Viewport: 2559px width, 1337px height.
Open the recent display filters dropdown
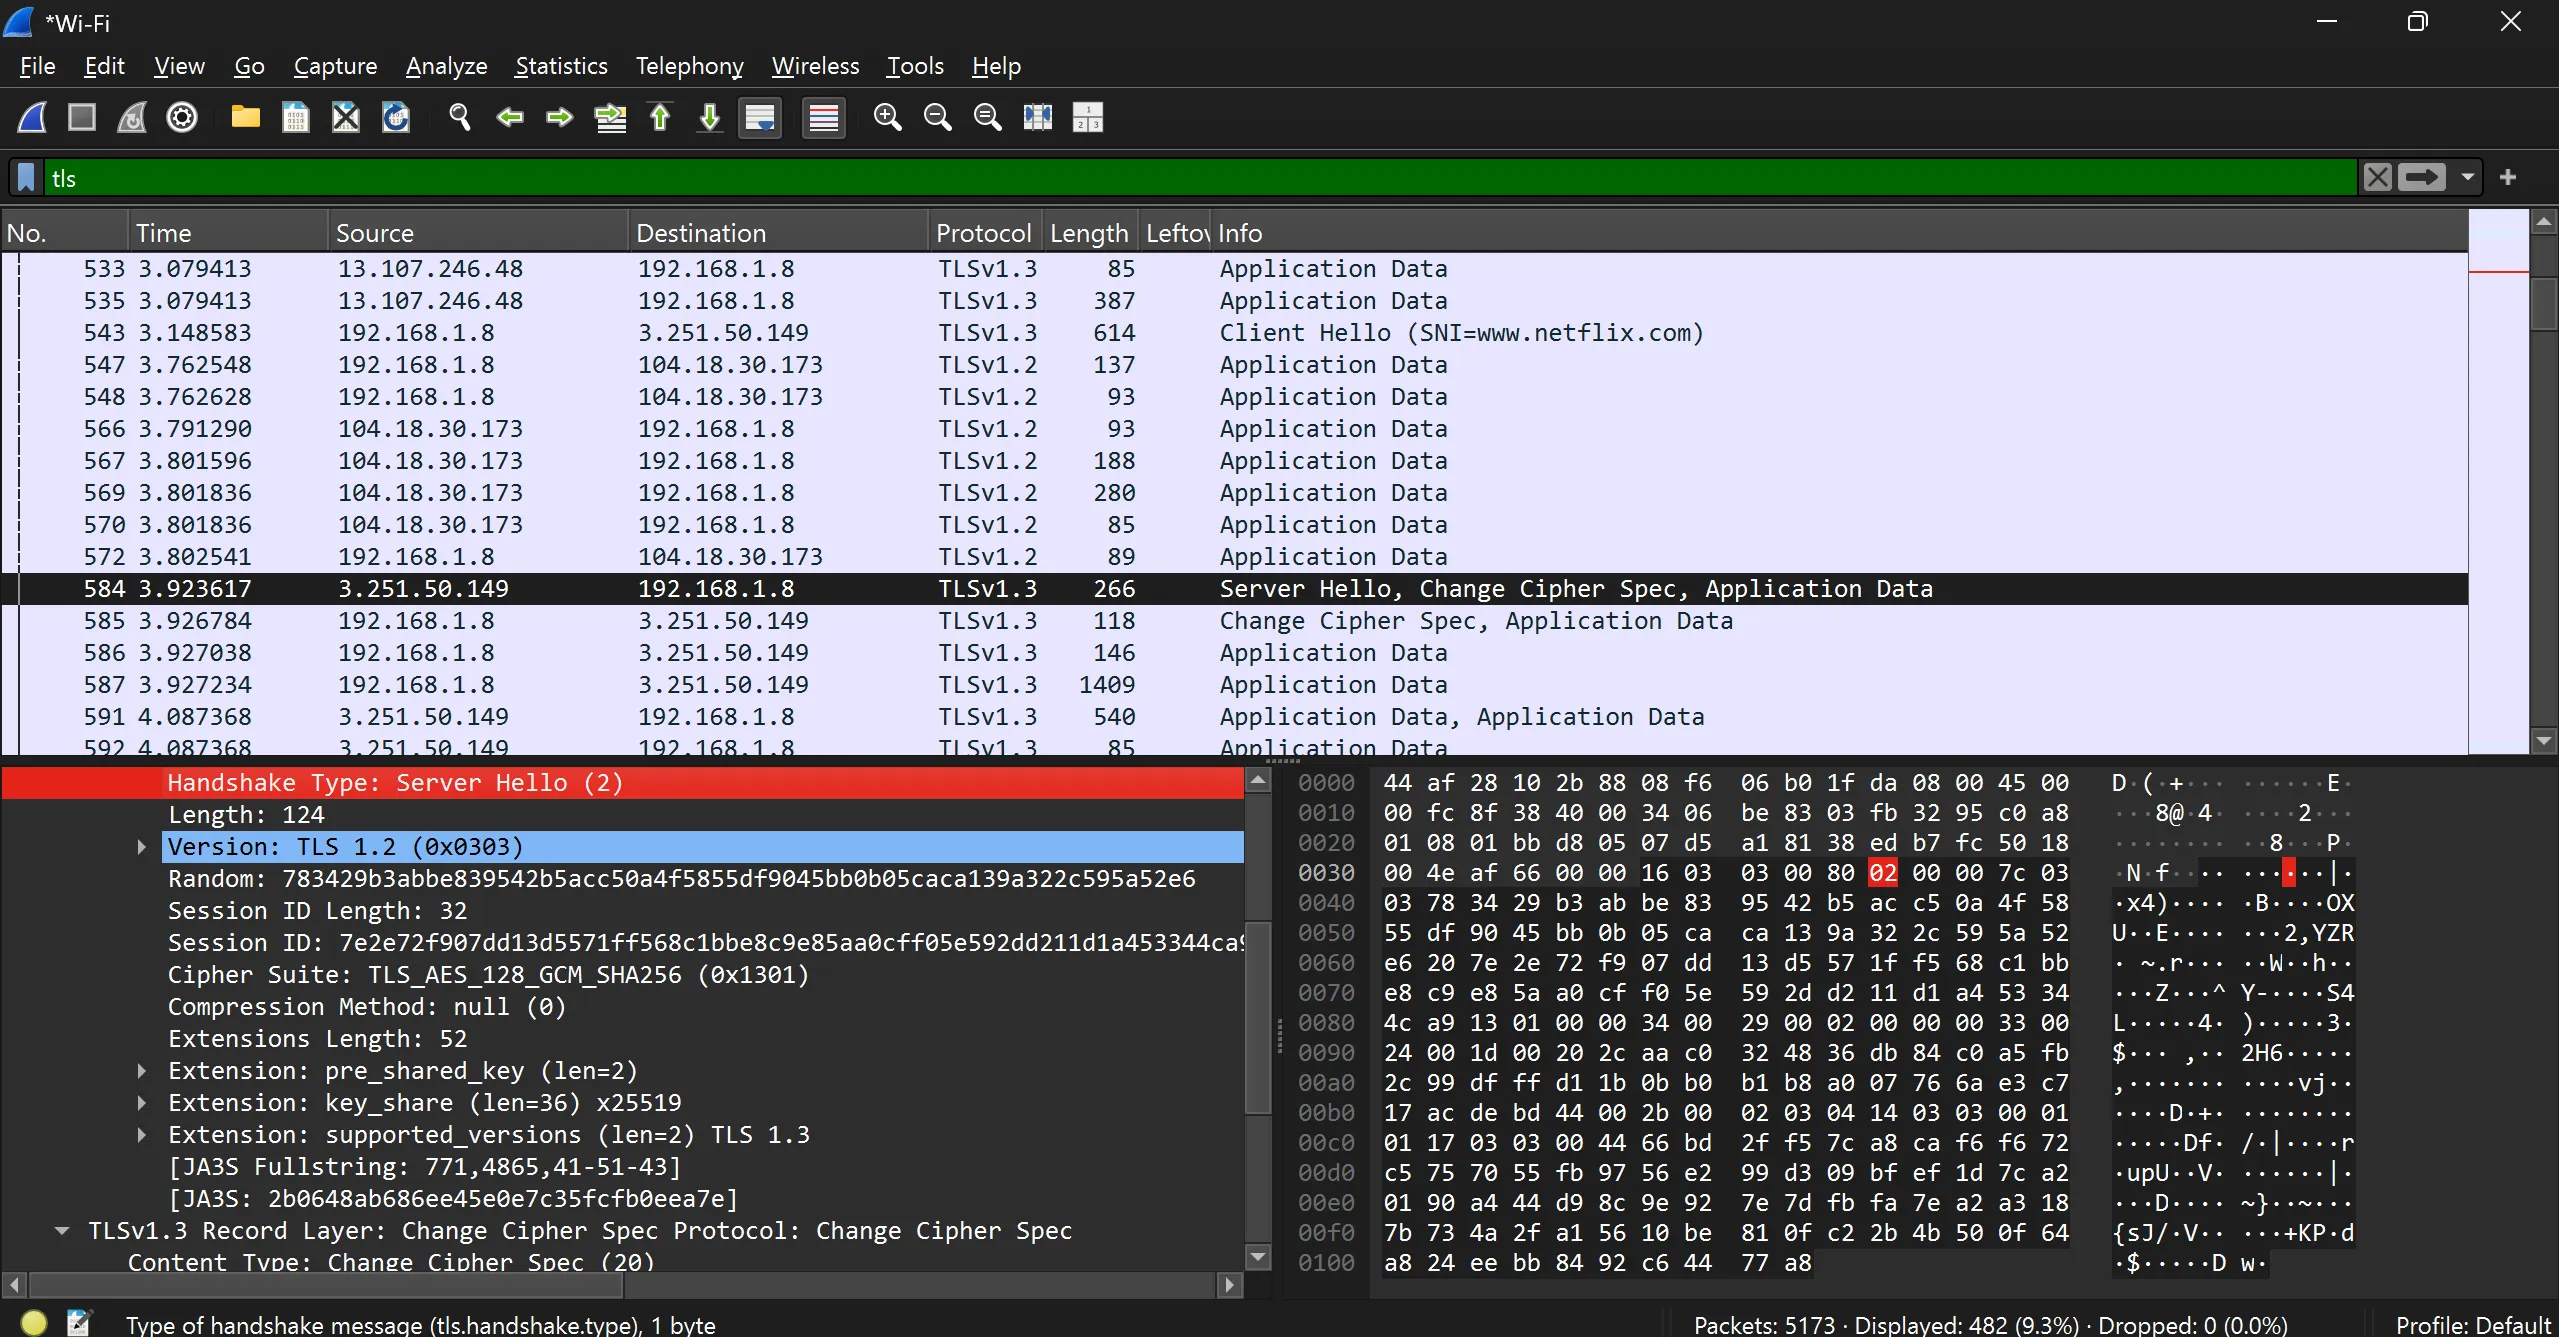2467,178
